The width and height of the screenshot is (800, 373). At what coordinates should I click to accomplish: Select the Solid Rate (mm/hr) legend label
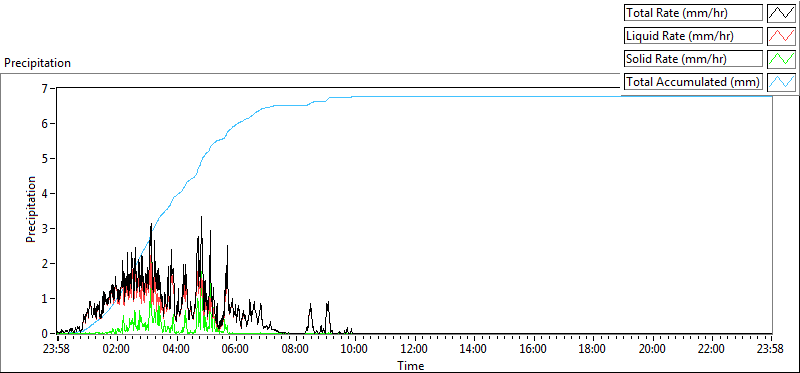click(x=676, y=59)
